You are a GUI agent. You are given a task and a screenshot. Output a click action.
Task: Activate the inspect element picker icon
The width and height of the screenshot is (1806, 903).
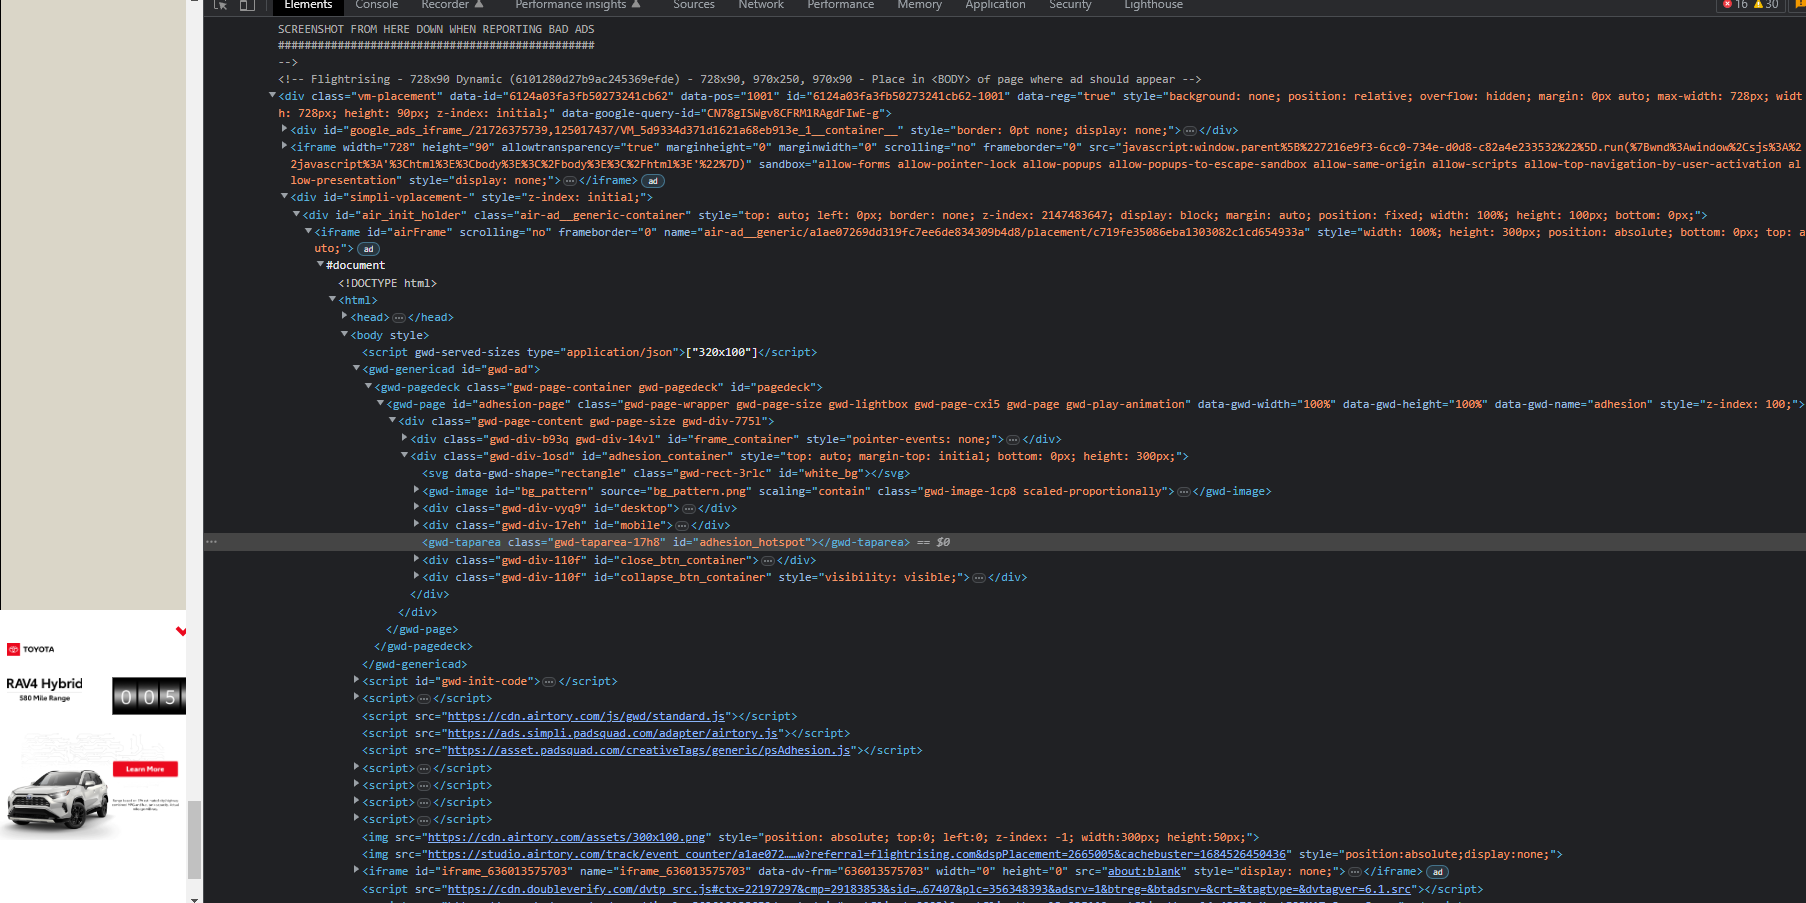[x=221, y=5]
